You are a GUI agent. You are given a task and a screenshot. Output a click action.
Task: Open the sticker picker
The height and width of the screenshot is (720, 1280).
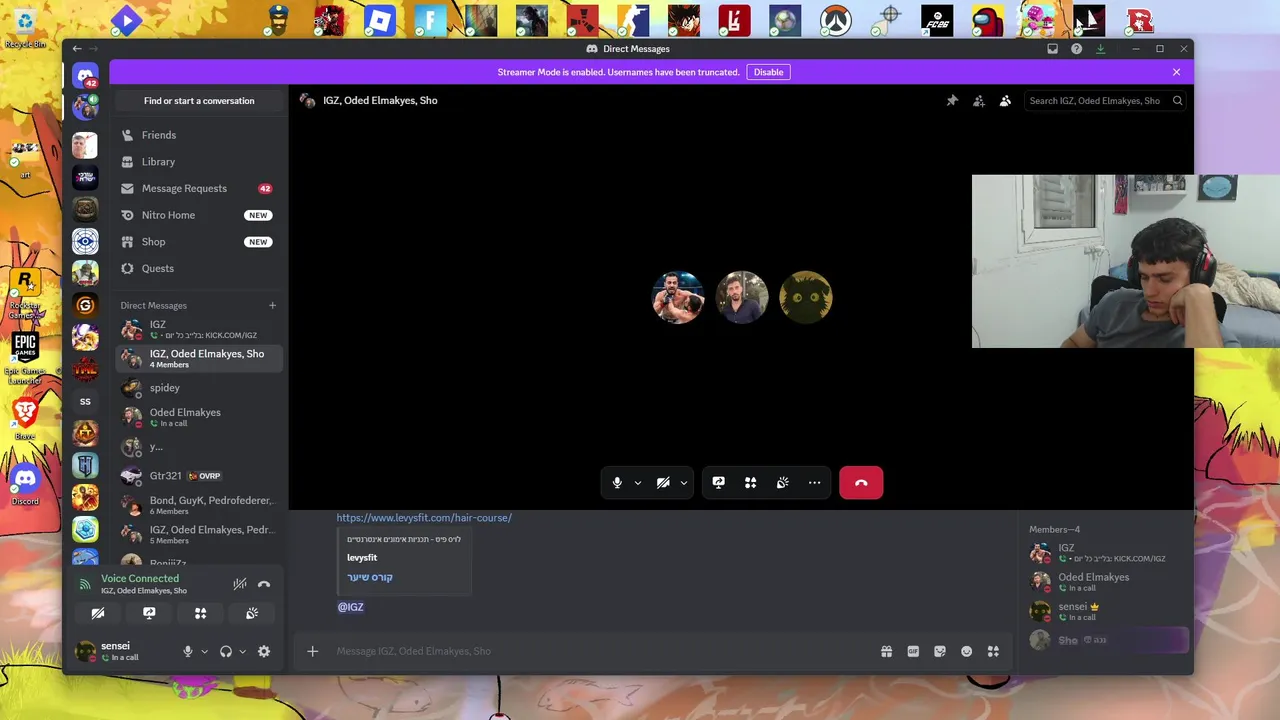coord(940,651)
